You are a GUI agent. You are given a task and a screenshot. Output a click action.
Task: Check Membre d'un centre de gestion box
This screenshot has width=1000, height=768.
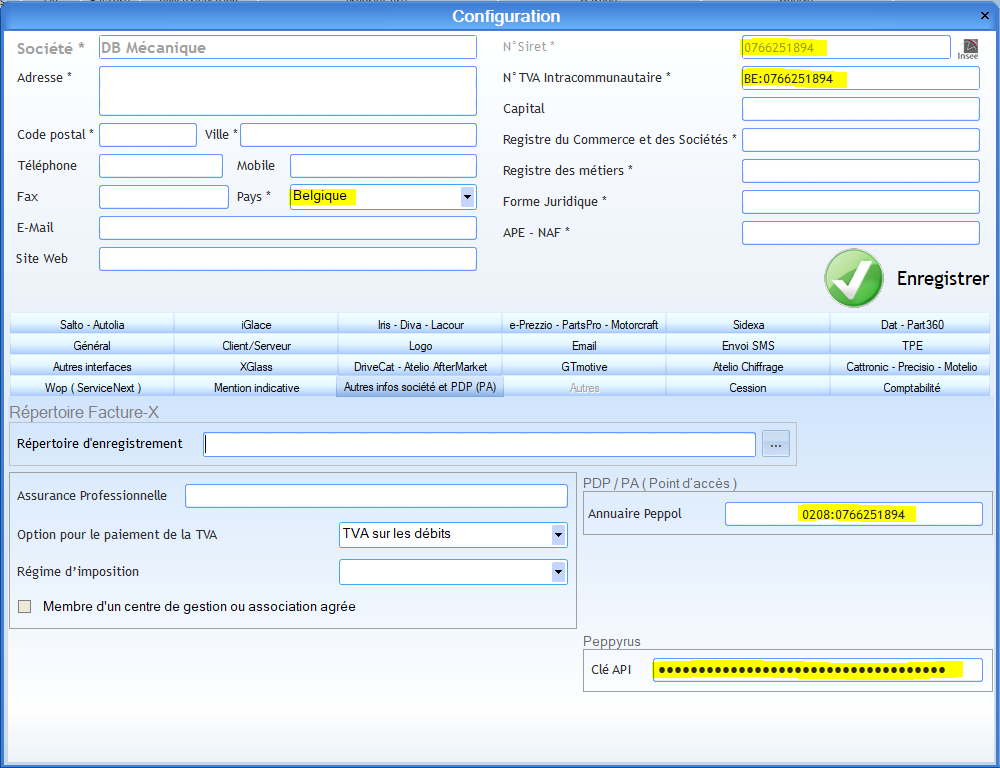tap(25, 606)
